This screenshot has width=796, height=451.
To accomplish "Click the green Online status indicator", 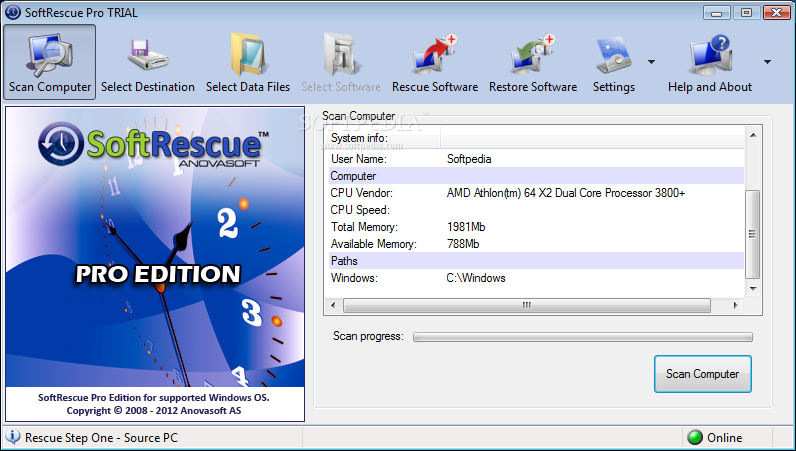I will [x=694, y=437].
